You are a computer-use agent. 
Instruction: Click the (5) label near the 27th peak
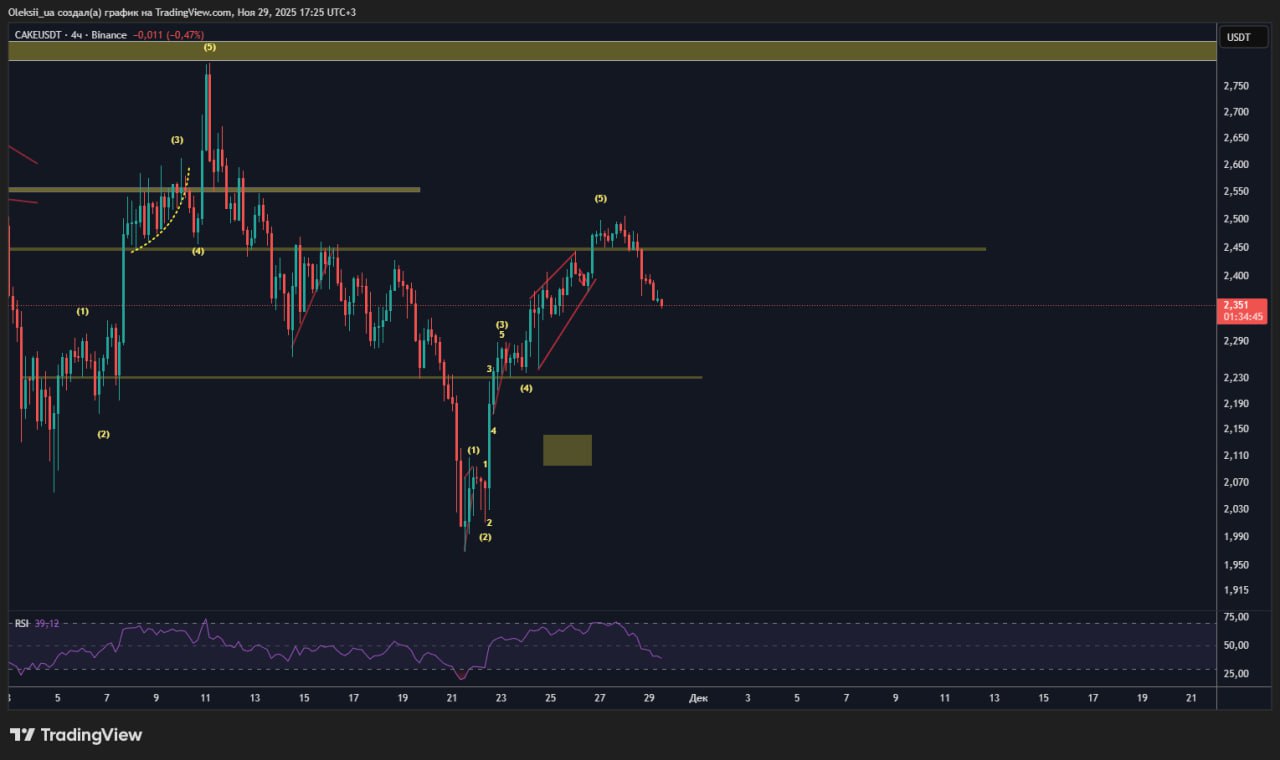[x=600, y=198]
